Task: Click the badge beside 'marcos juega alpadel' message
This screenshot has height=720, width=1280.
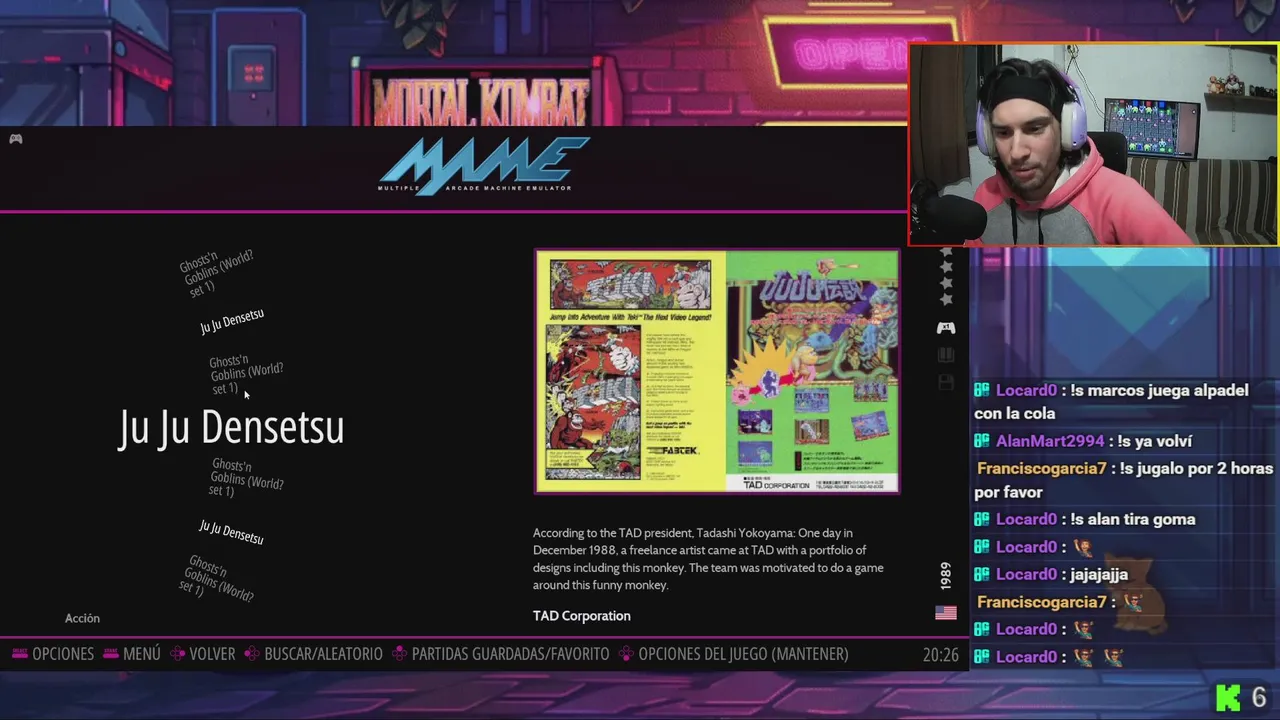Action: (982, 390)
